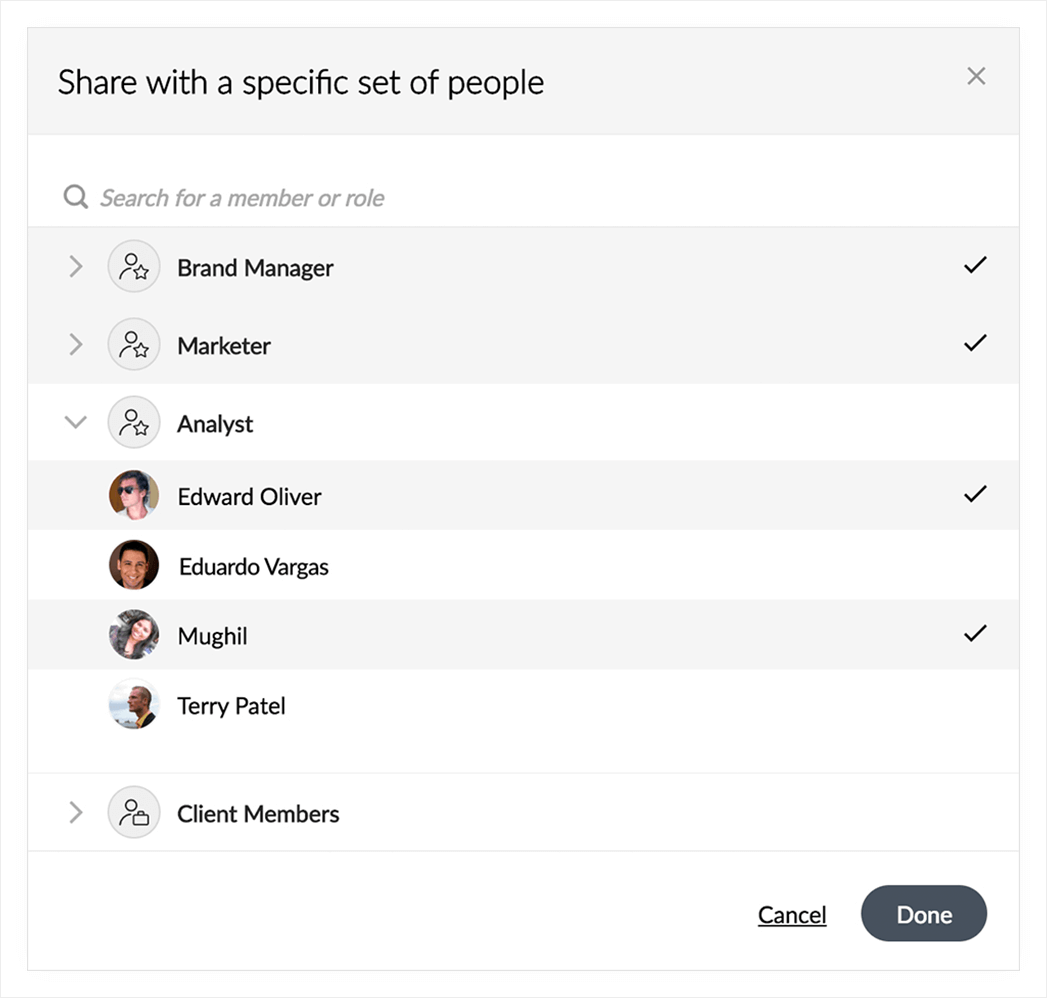This screenshot has width=1047, height=998.
Task: Click the search magnifier icon
Action: (x=75, y=197)
